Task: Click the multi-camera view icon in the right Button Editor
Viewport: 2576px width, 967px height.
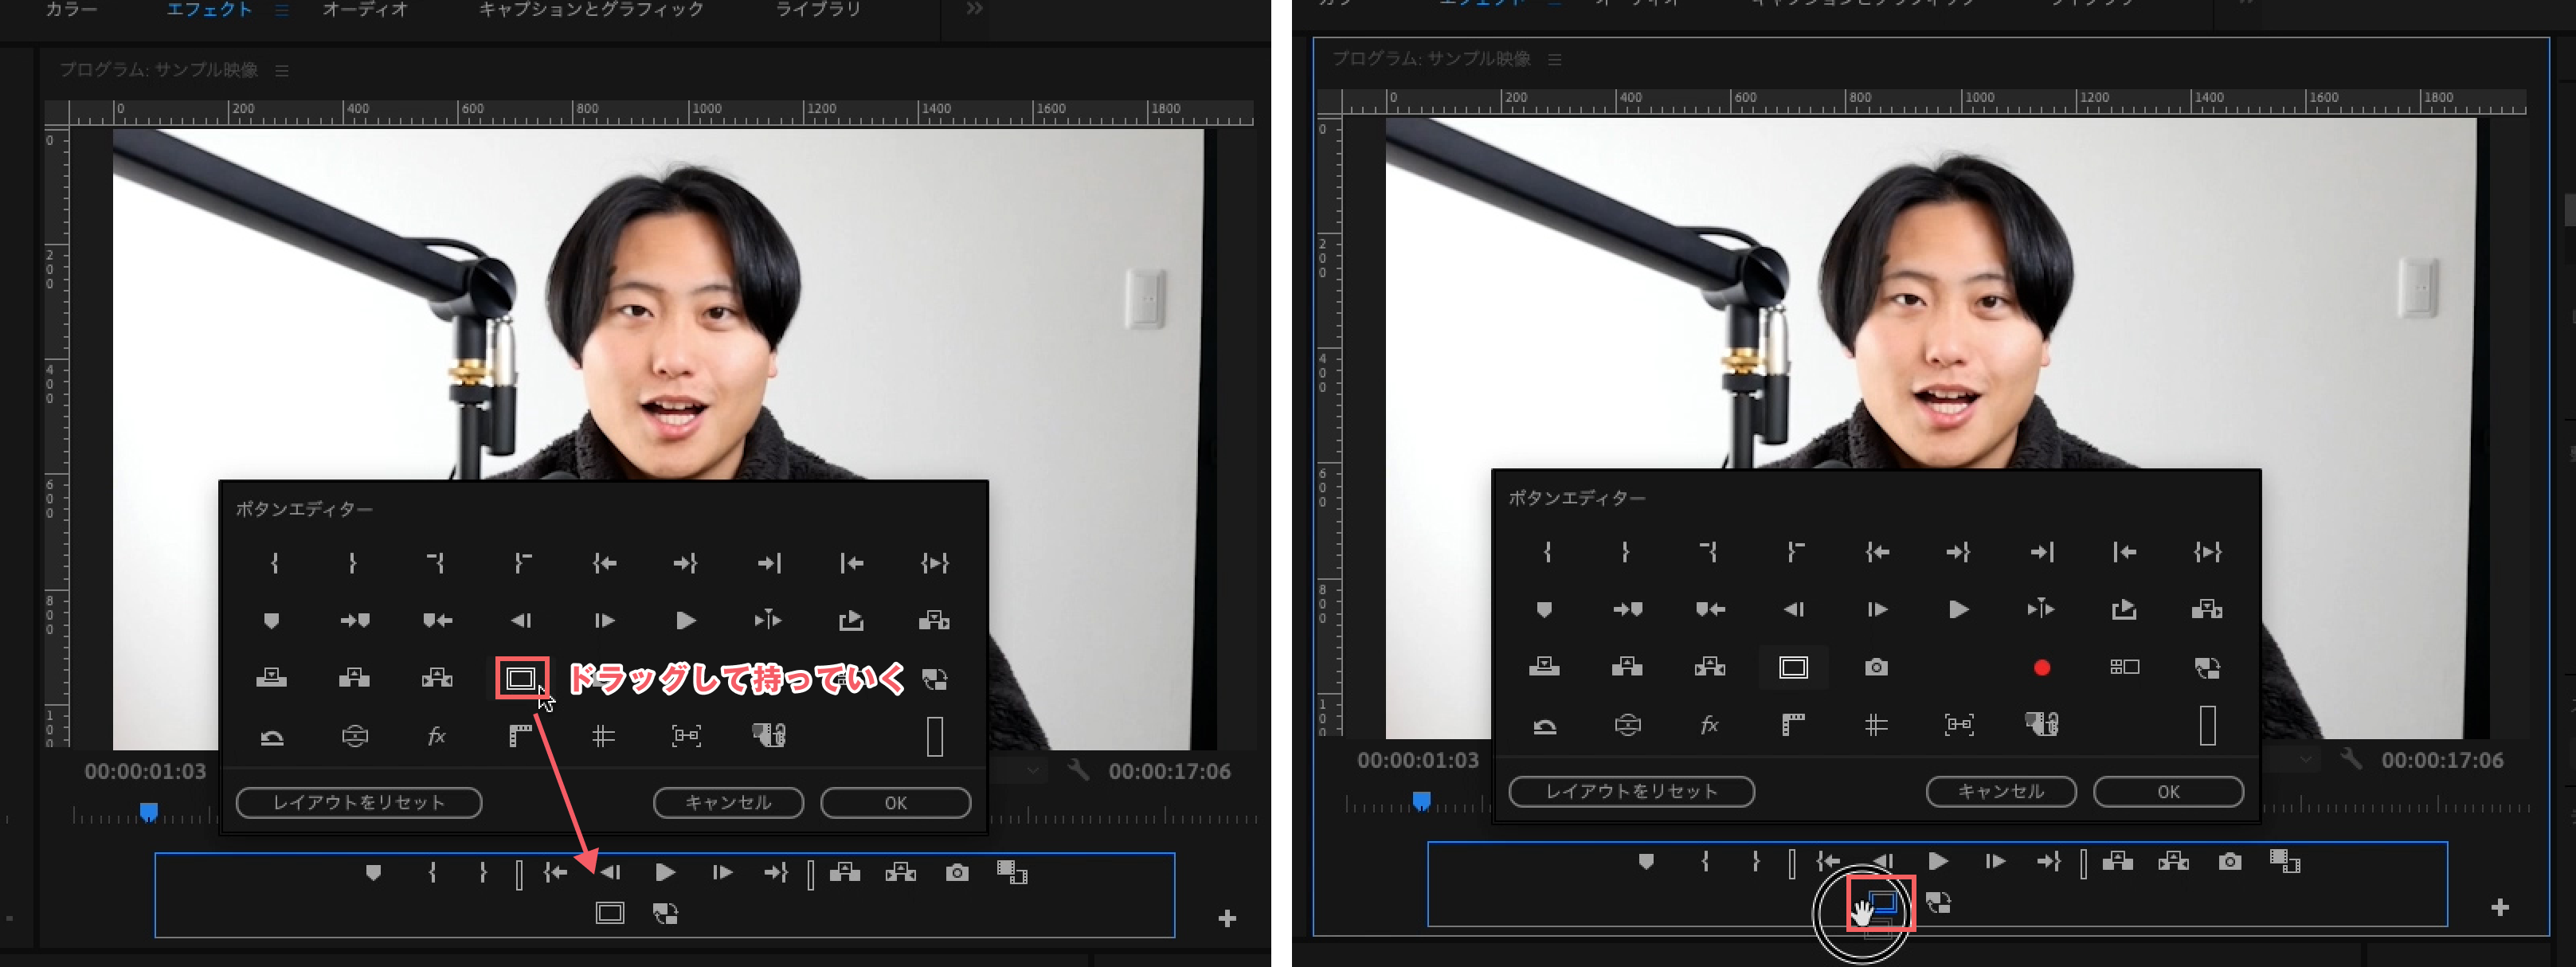Action: point(2124,667)
